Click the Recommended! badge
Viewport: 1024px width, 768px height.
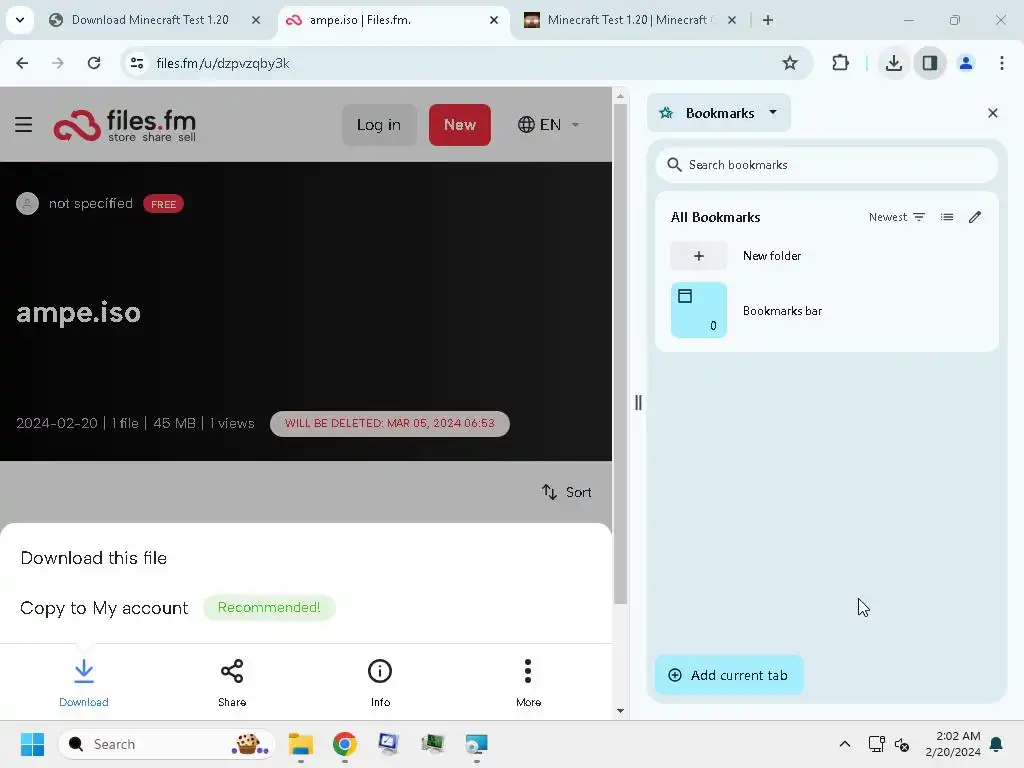[x=269, y=607]
